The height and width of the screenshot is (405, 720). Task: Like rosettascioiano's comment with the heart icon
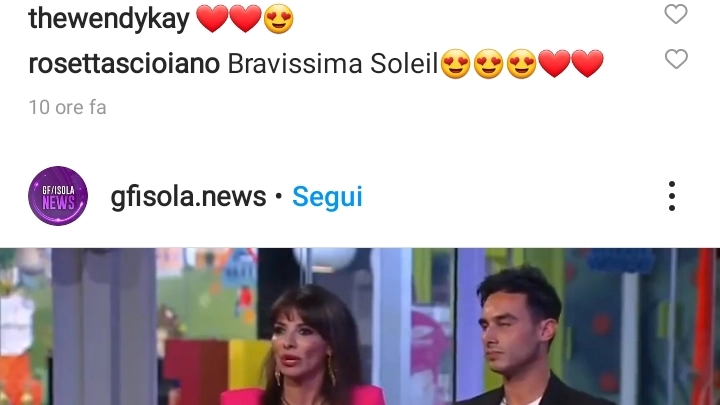[x=676, y=59]
